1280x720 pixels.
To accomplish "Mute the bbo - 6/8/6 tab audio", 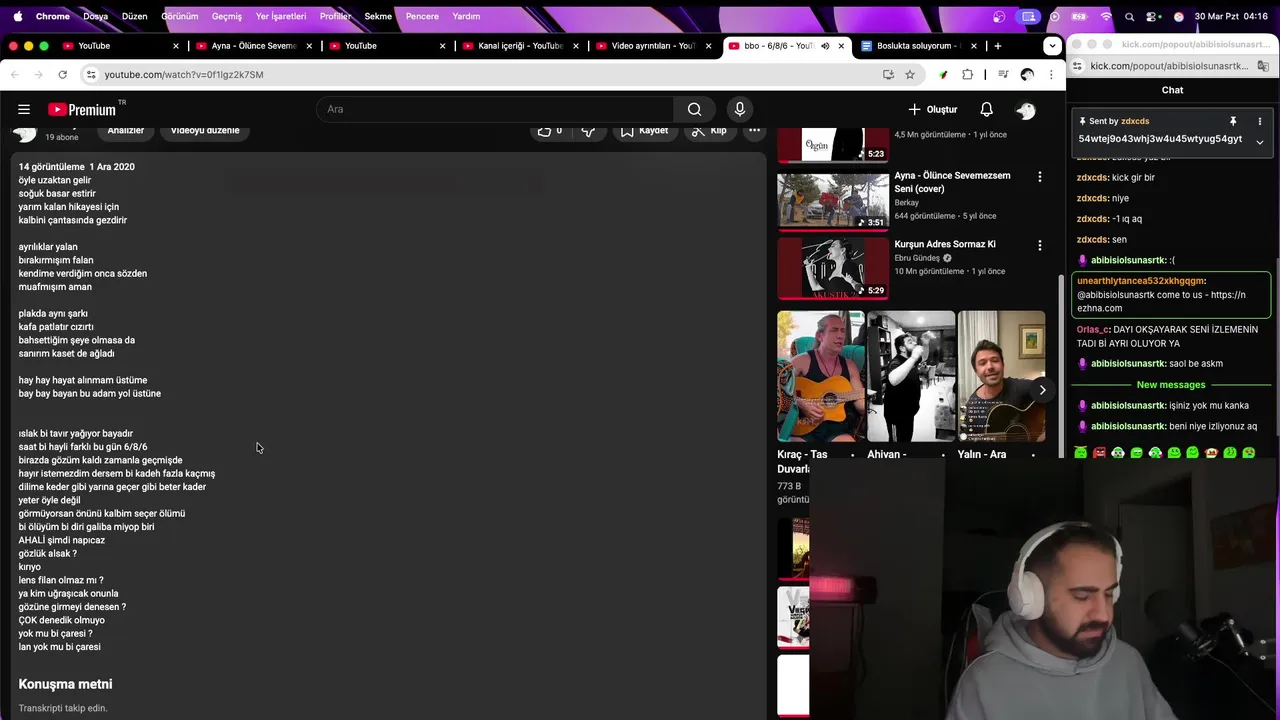I will pyautogui.click(x=825, y=46).
